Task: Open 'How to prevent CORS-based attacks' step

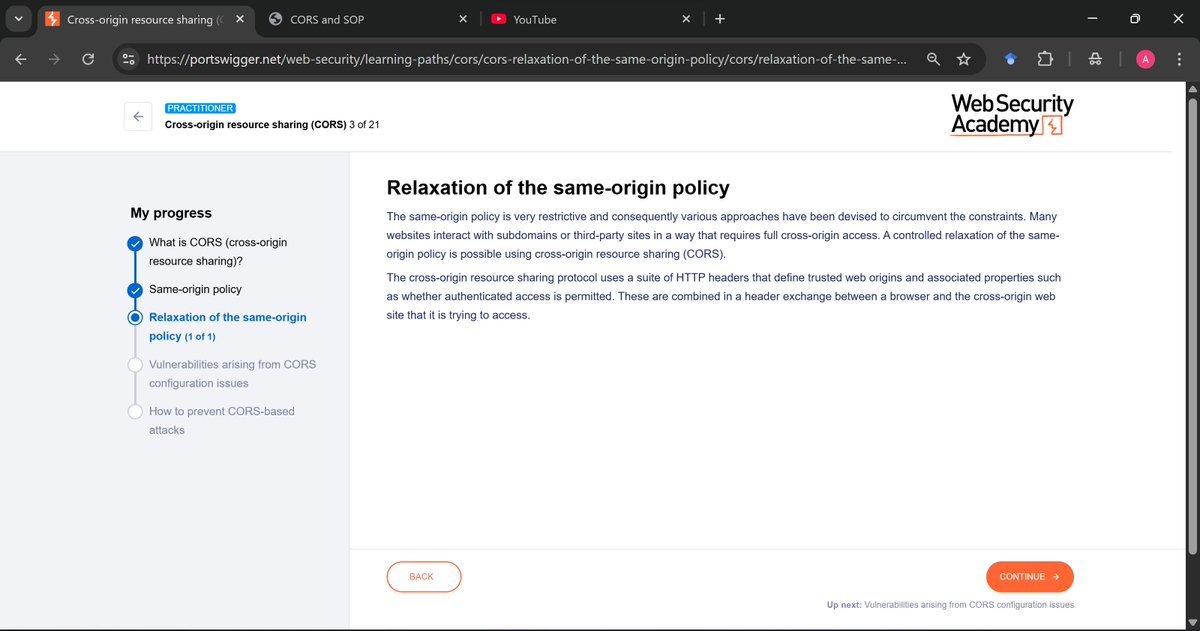Action: point(222,420)
